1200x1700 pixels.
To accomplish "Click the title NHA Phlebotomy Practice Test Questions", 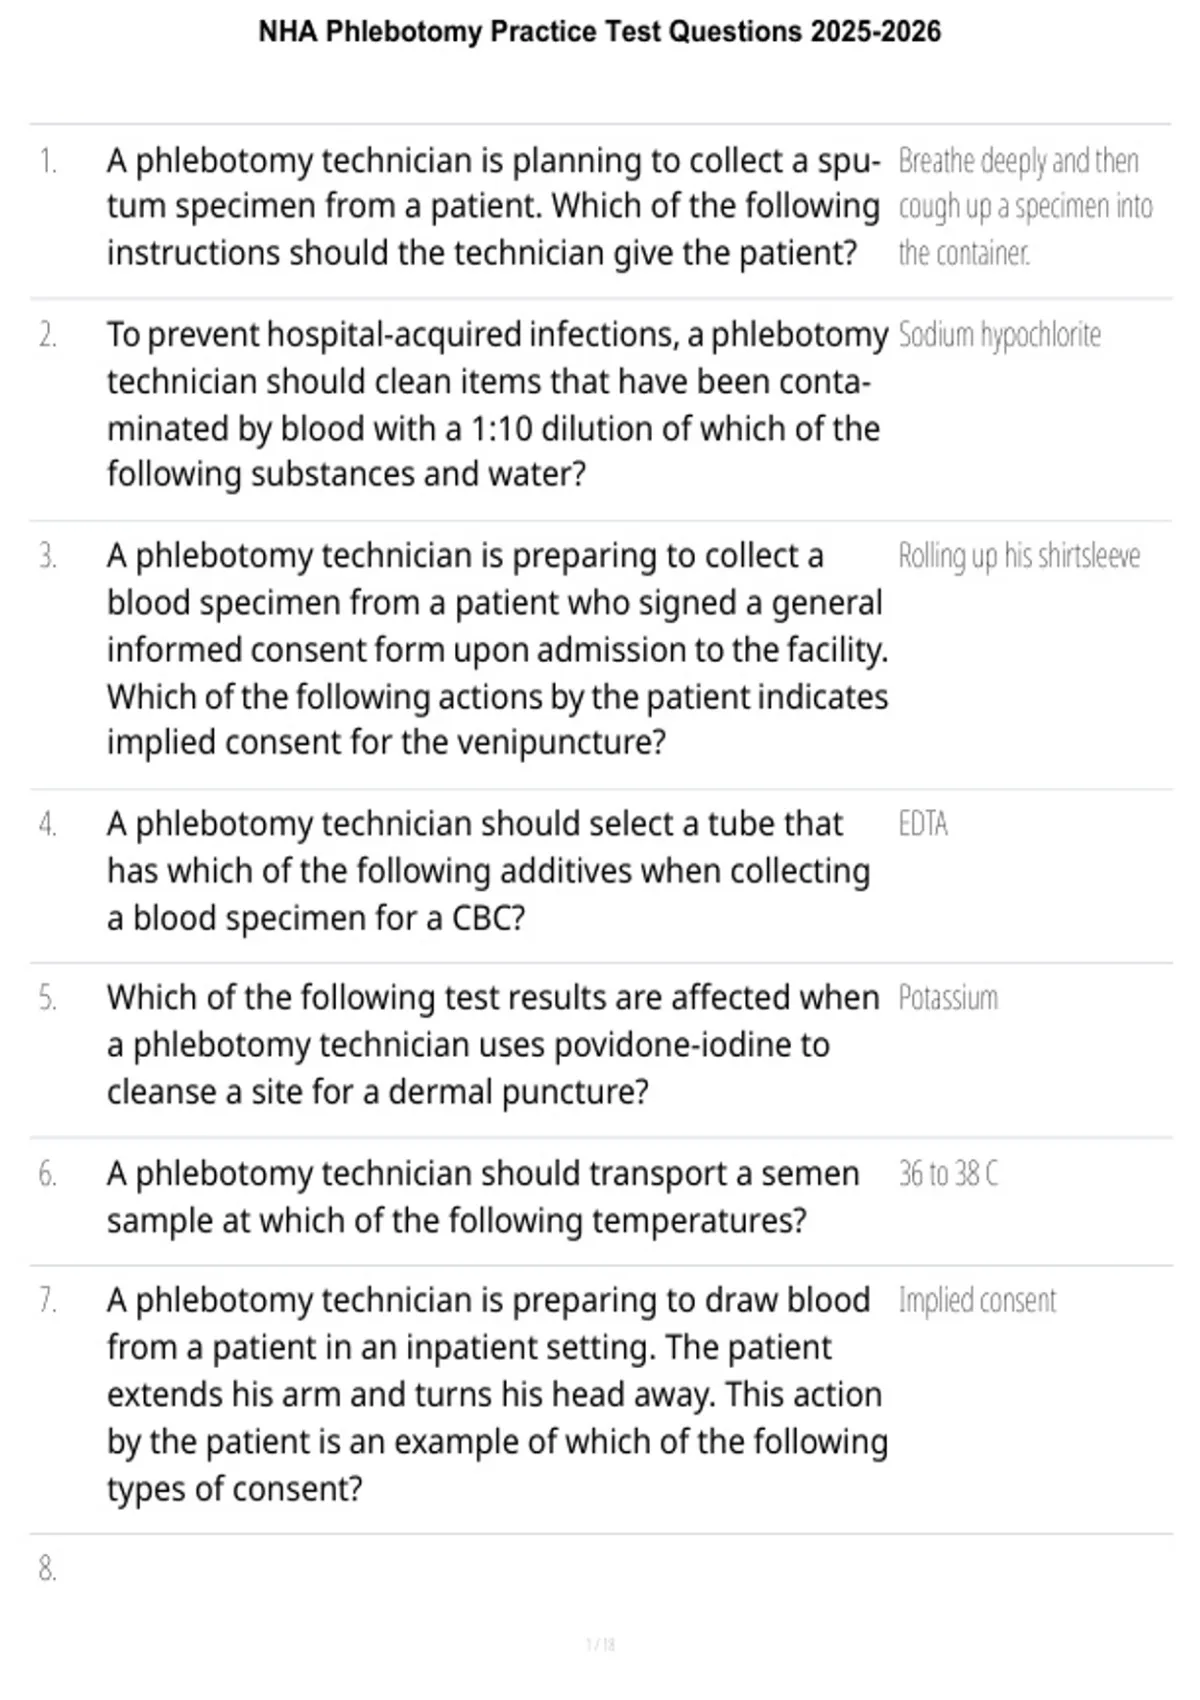I will 600,32.
